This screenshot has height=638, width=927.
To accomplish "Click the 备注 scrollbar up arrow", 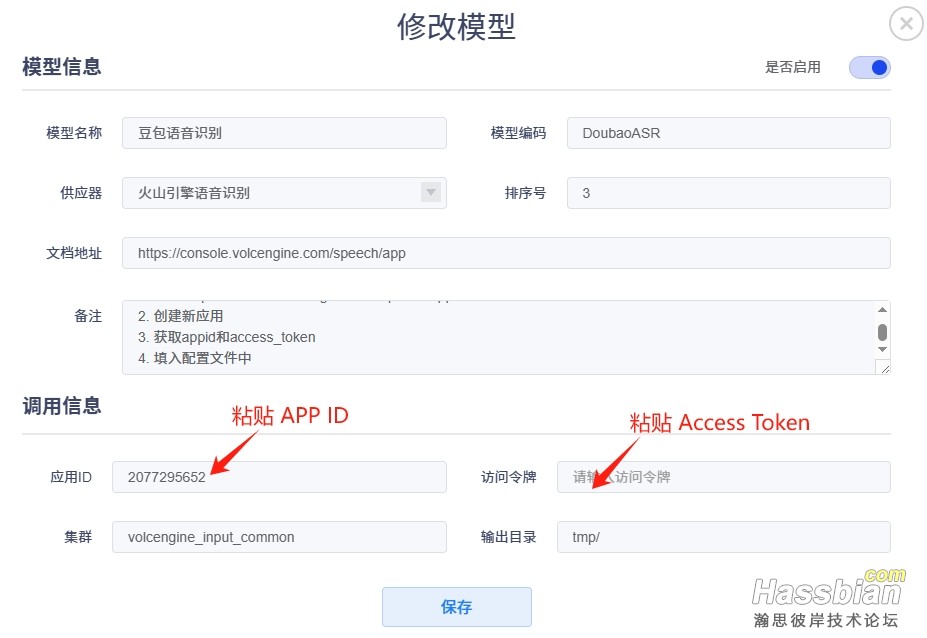I will (x=882, y=310).
